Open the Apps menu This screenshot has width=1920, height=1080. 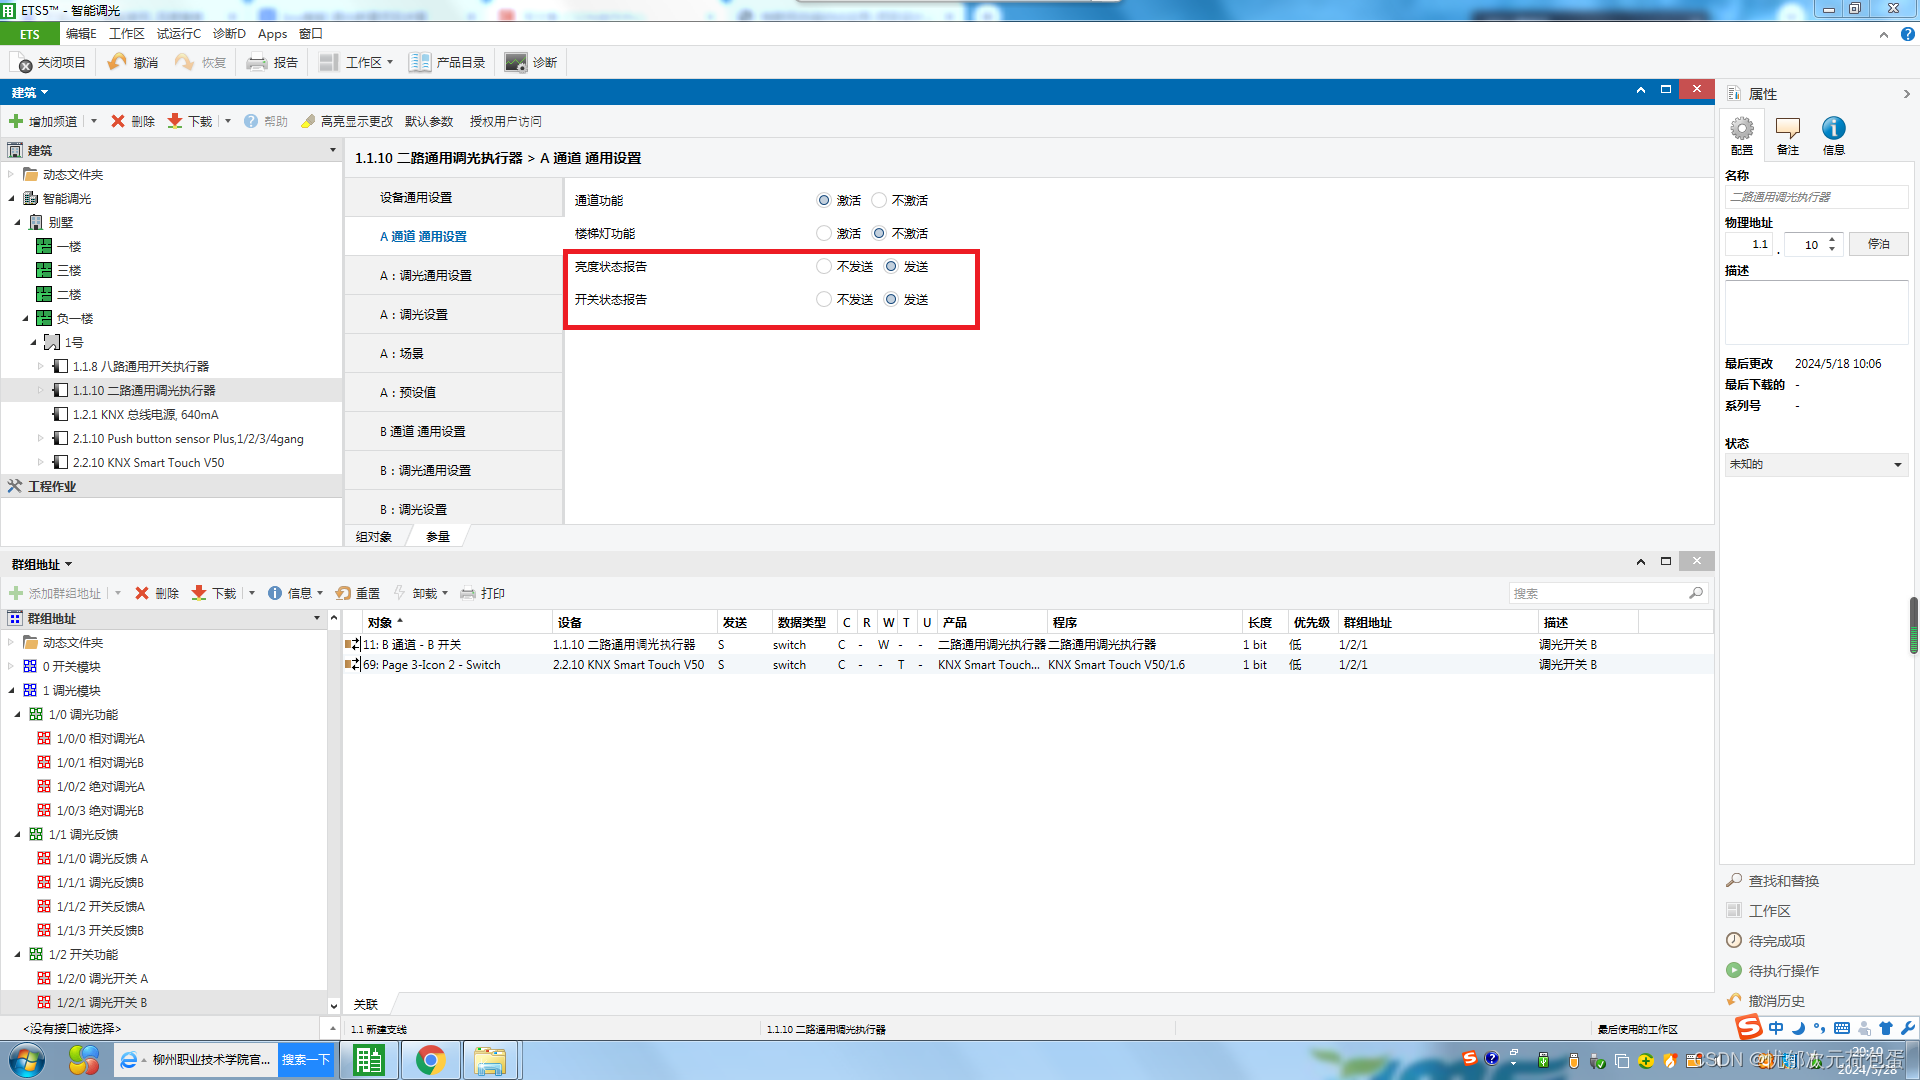click(272, 33)
